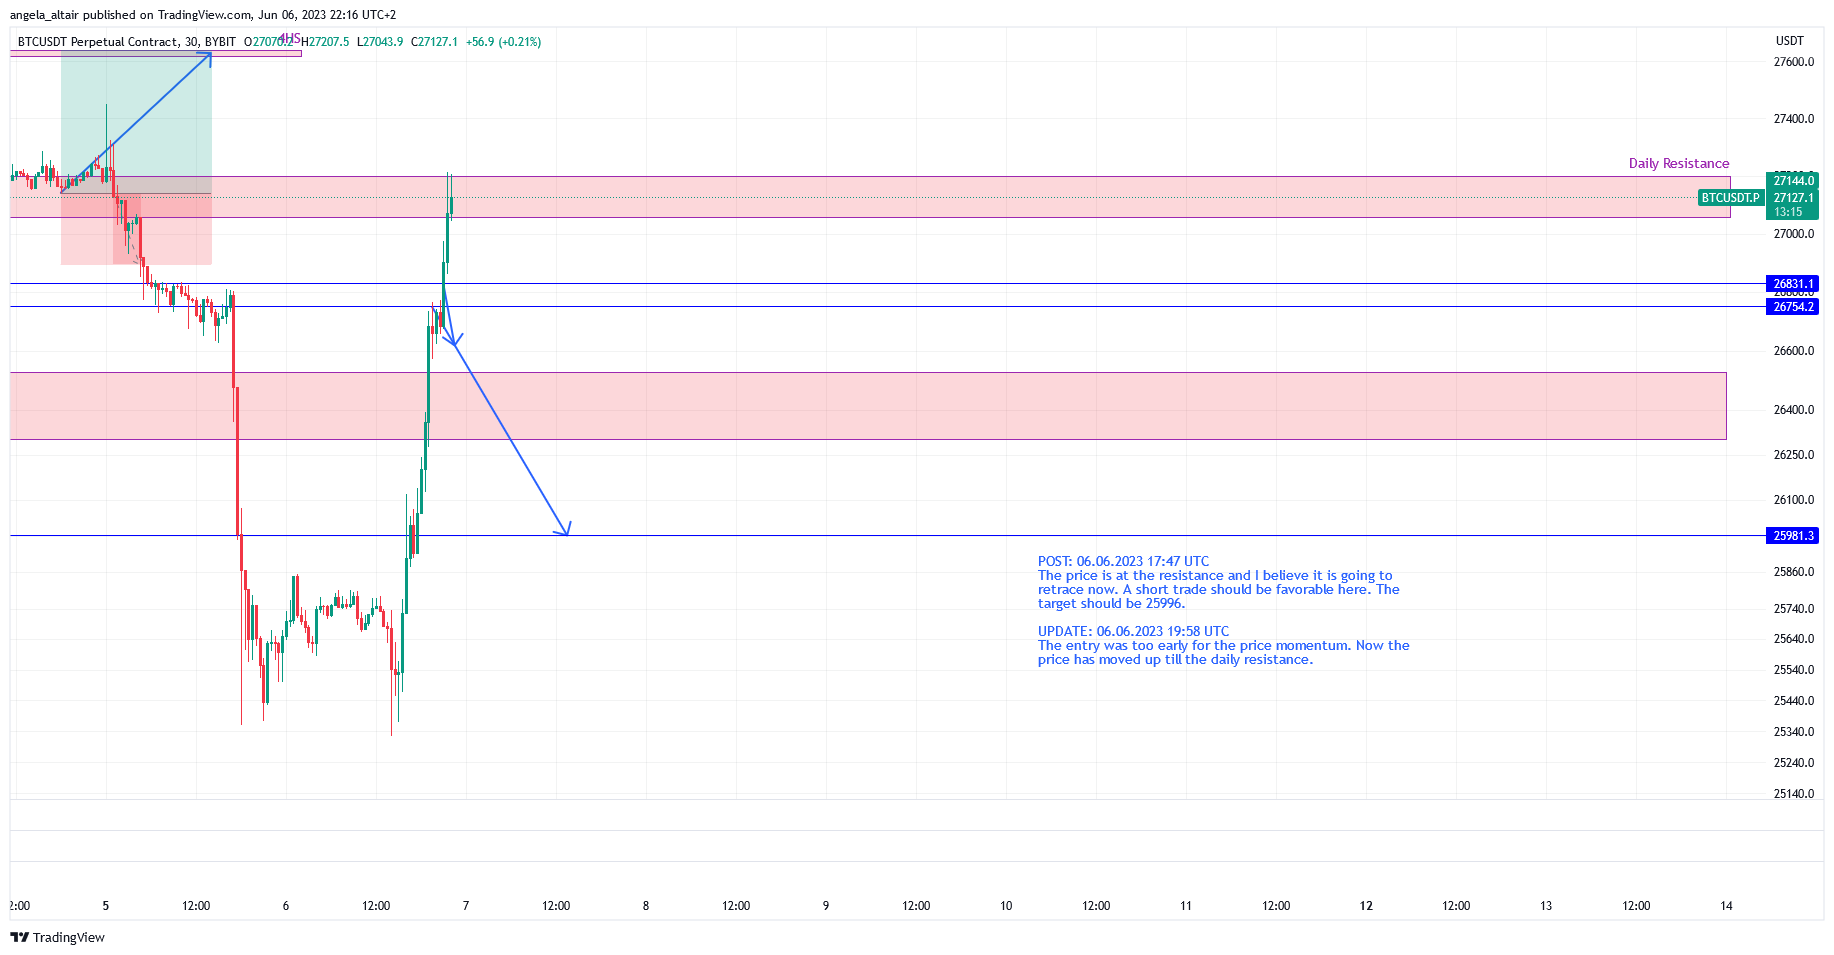The height and width of the screenshot is (955, 1834).
Task: Click the 25240.0 price axis label
Action: (x=1793, y=763)
